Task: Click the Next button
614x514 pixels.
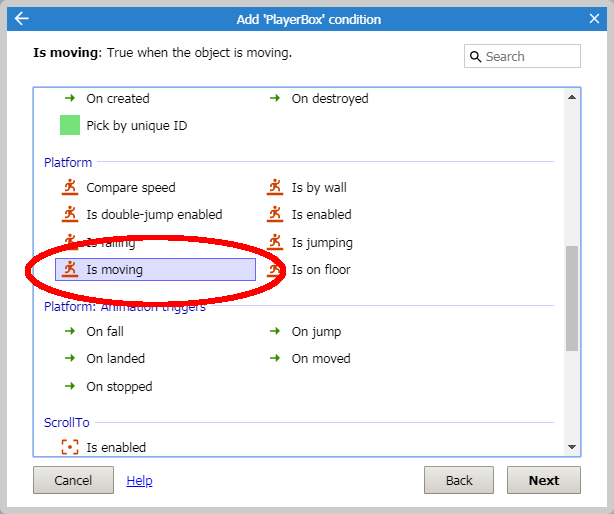Action: coord(544,480)
